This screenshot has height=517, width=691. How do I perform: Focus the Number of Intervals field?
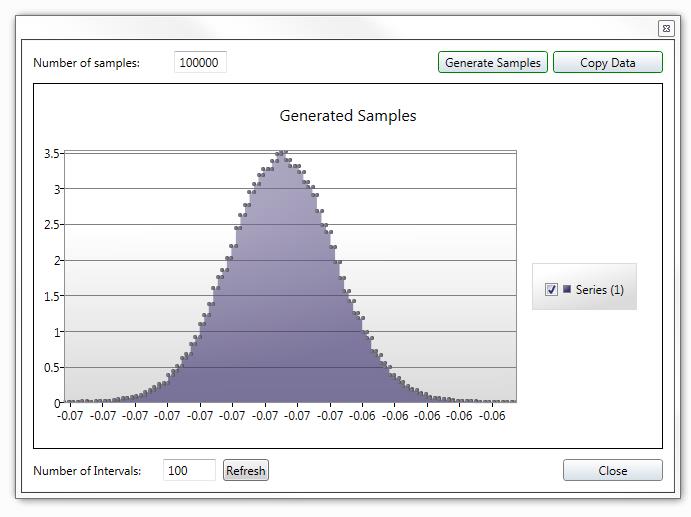pos(189,470)
